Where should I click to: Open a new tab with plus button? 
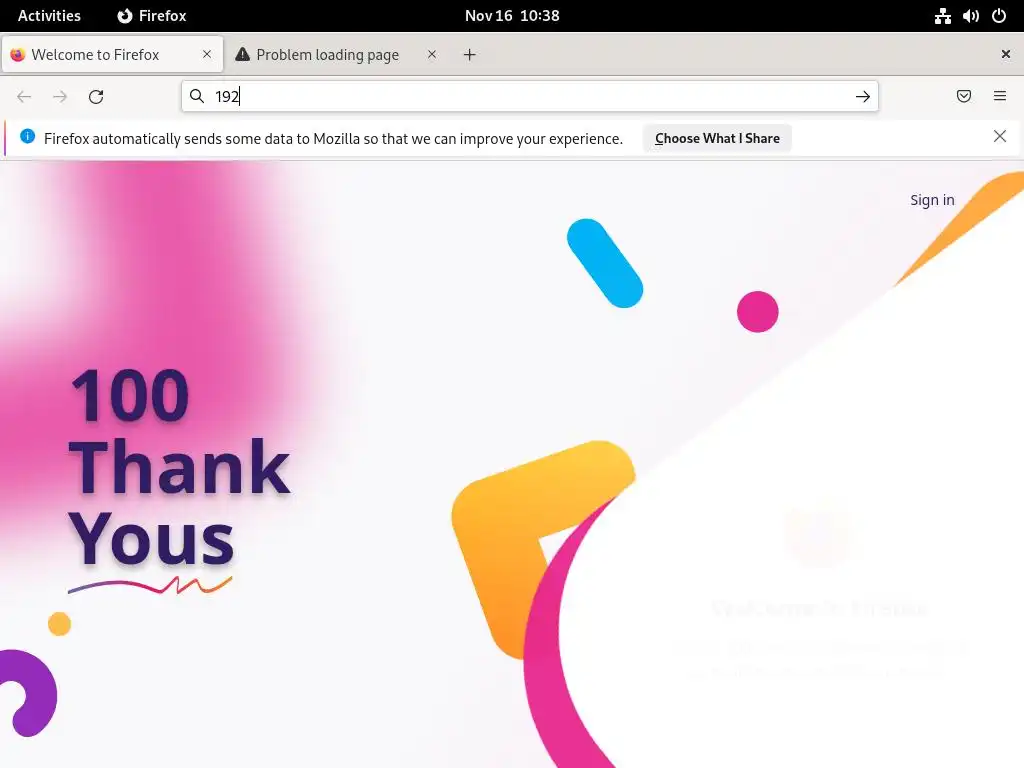(x=470, y=55)
